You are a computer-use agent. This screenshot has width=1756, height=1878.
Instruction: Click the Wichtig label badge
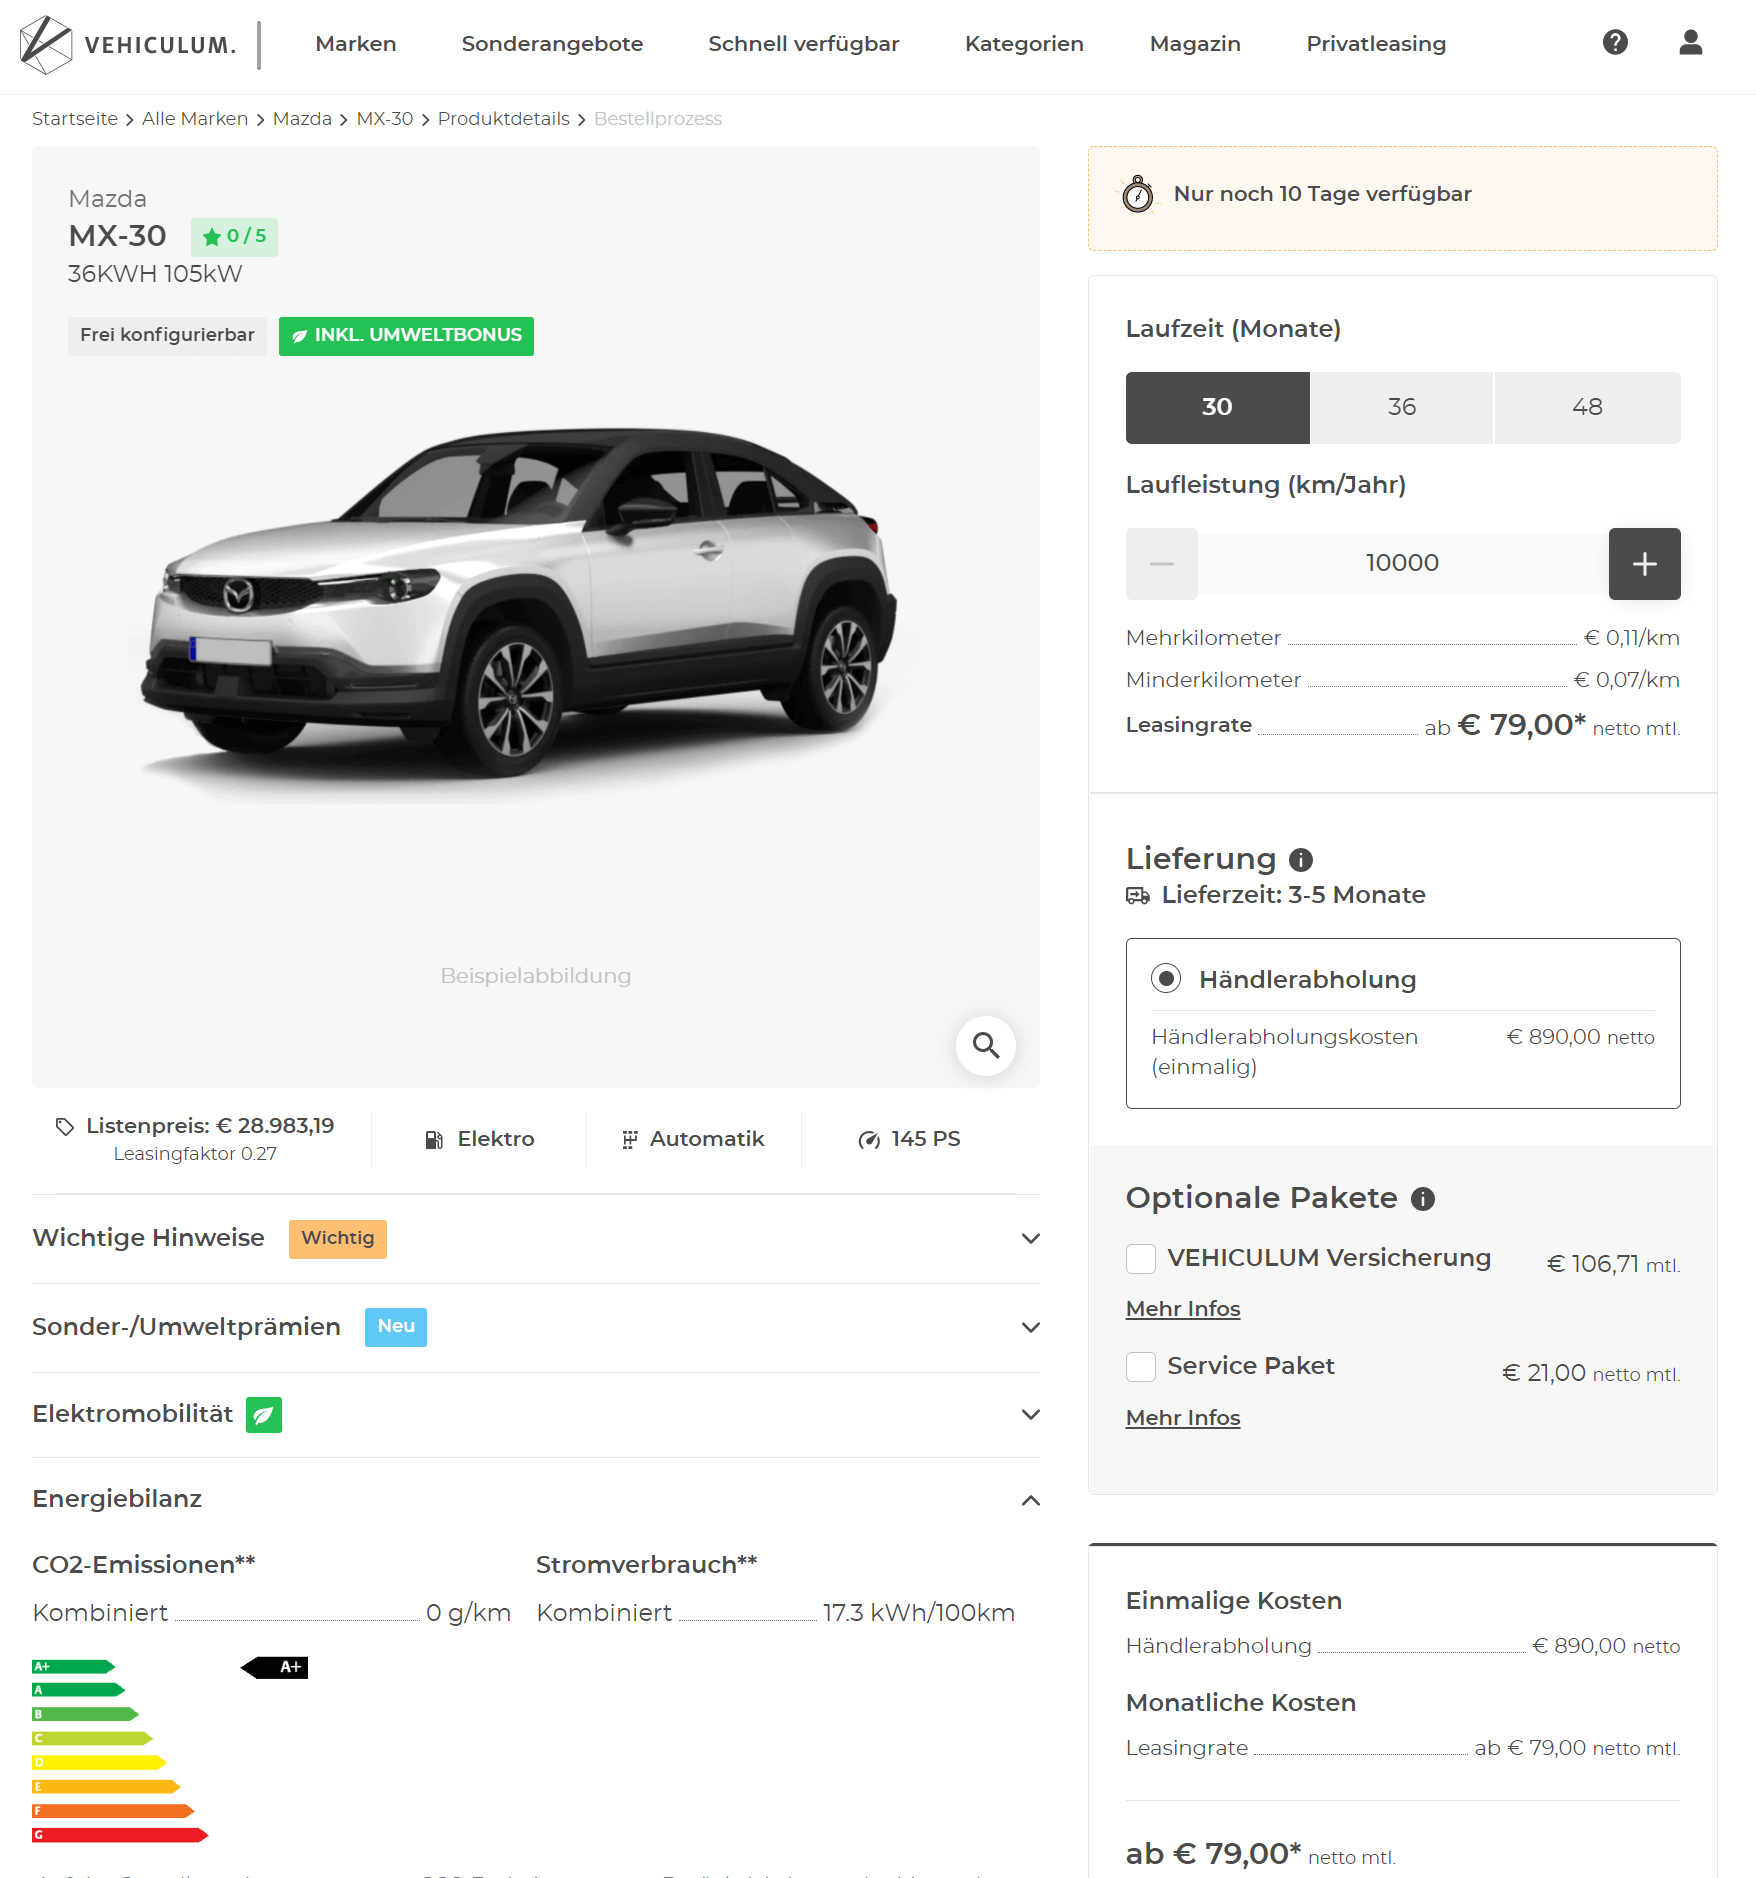coord(338,1239)
